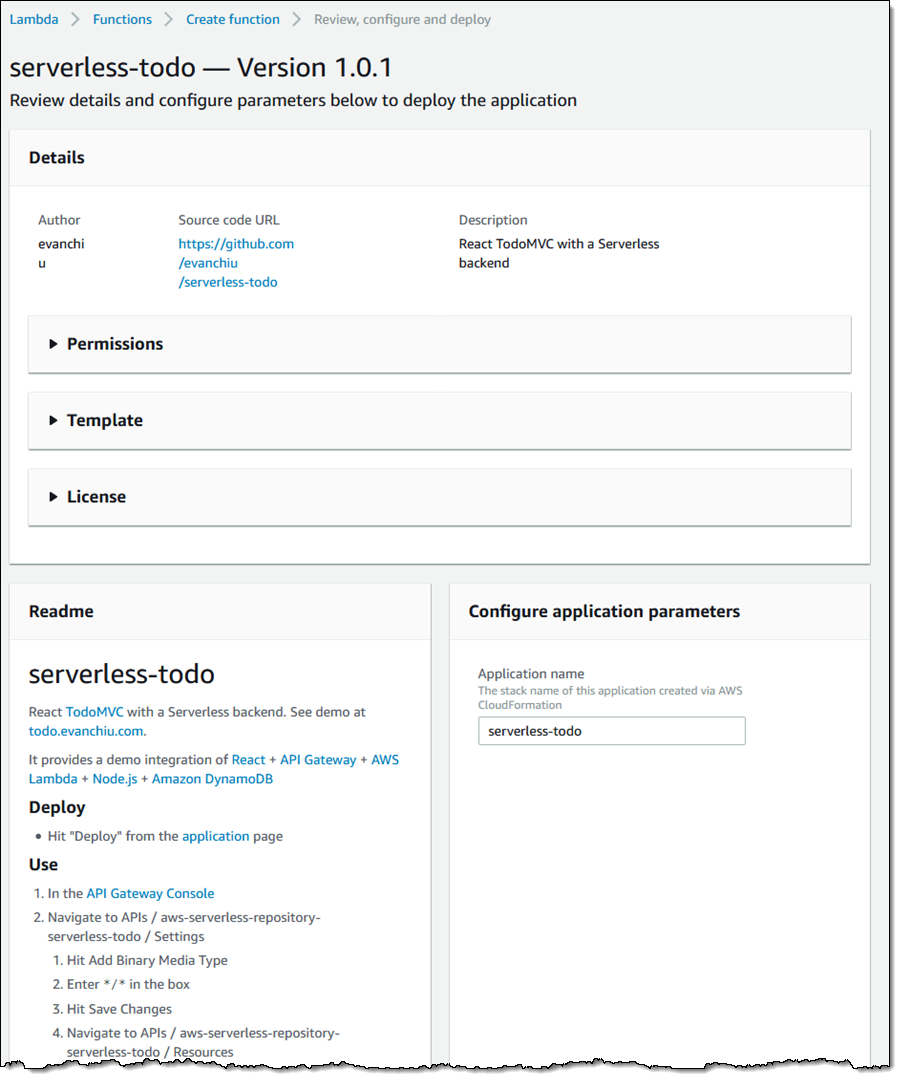Open the React link in Readme
Viewport: 900px width, 1079px height.
[x=248, y=760]
